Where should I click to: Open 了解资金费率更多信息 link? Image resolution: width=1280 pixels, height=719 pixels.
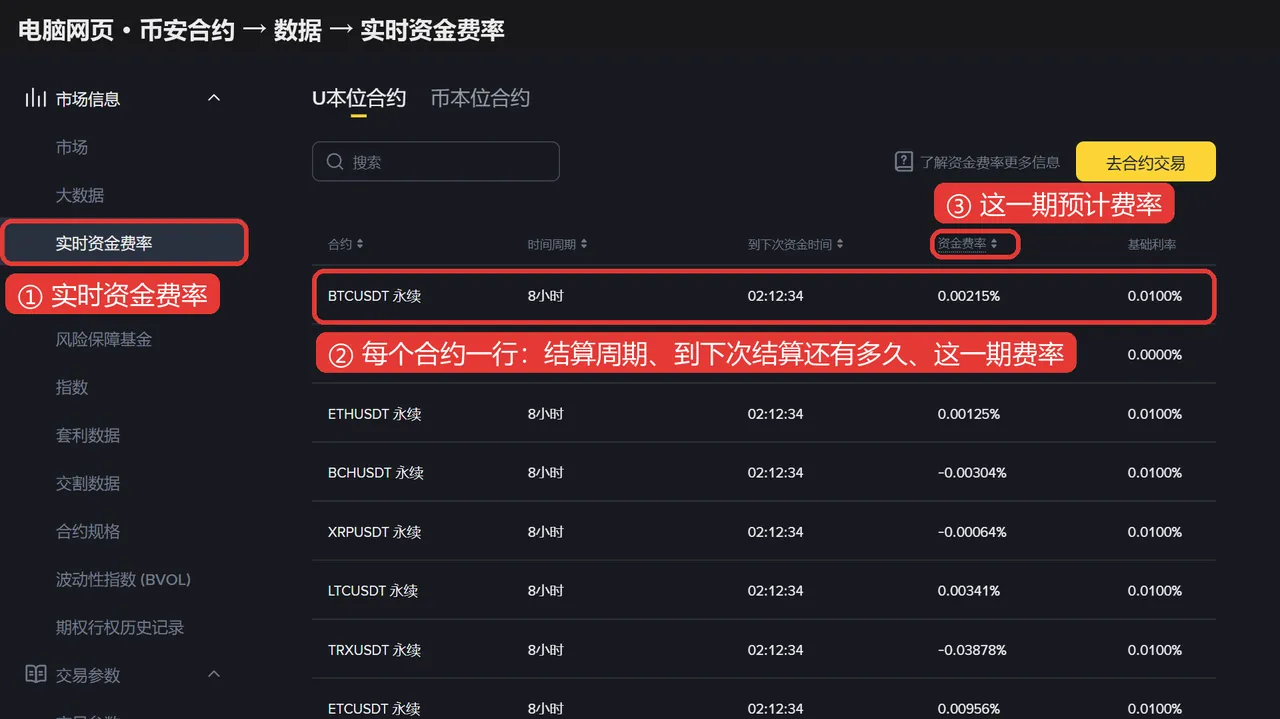pos(990,161)
